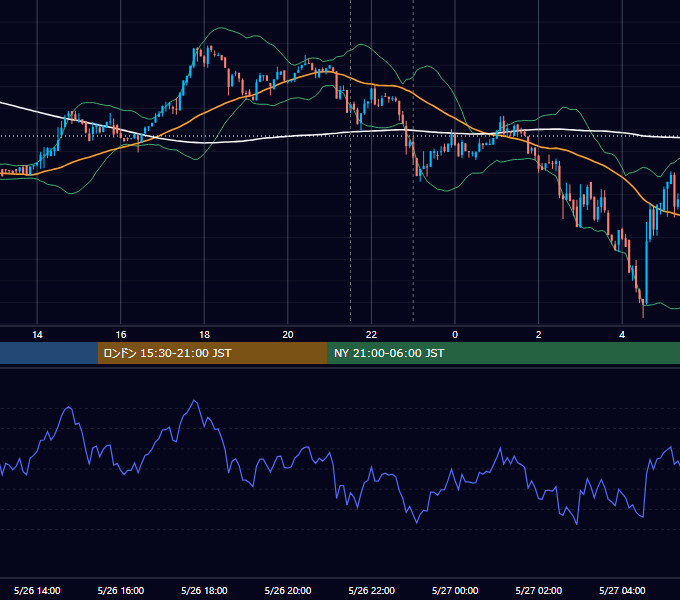Click the '4' hour label on price axis

coord(622,335)
